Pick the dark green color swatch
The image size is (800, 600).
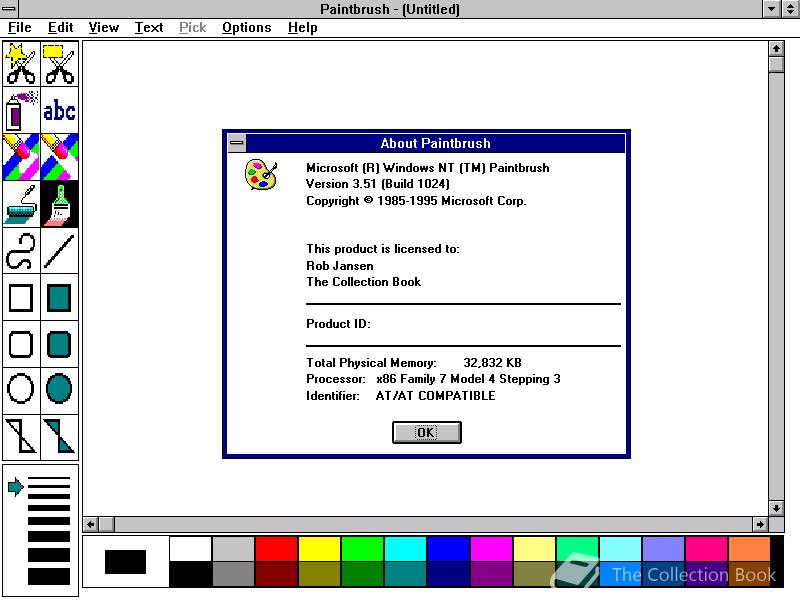click(362, 574)
